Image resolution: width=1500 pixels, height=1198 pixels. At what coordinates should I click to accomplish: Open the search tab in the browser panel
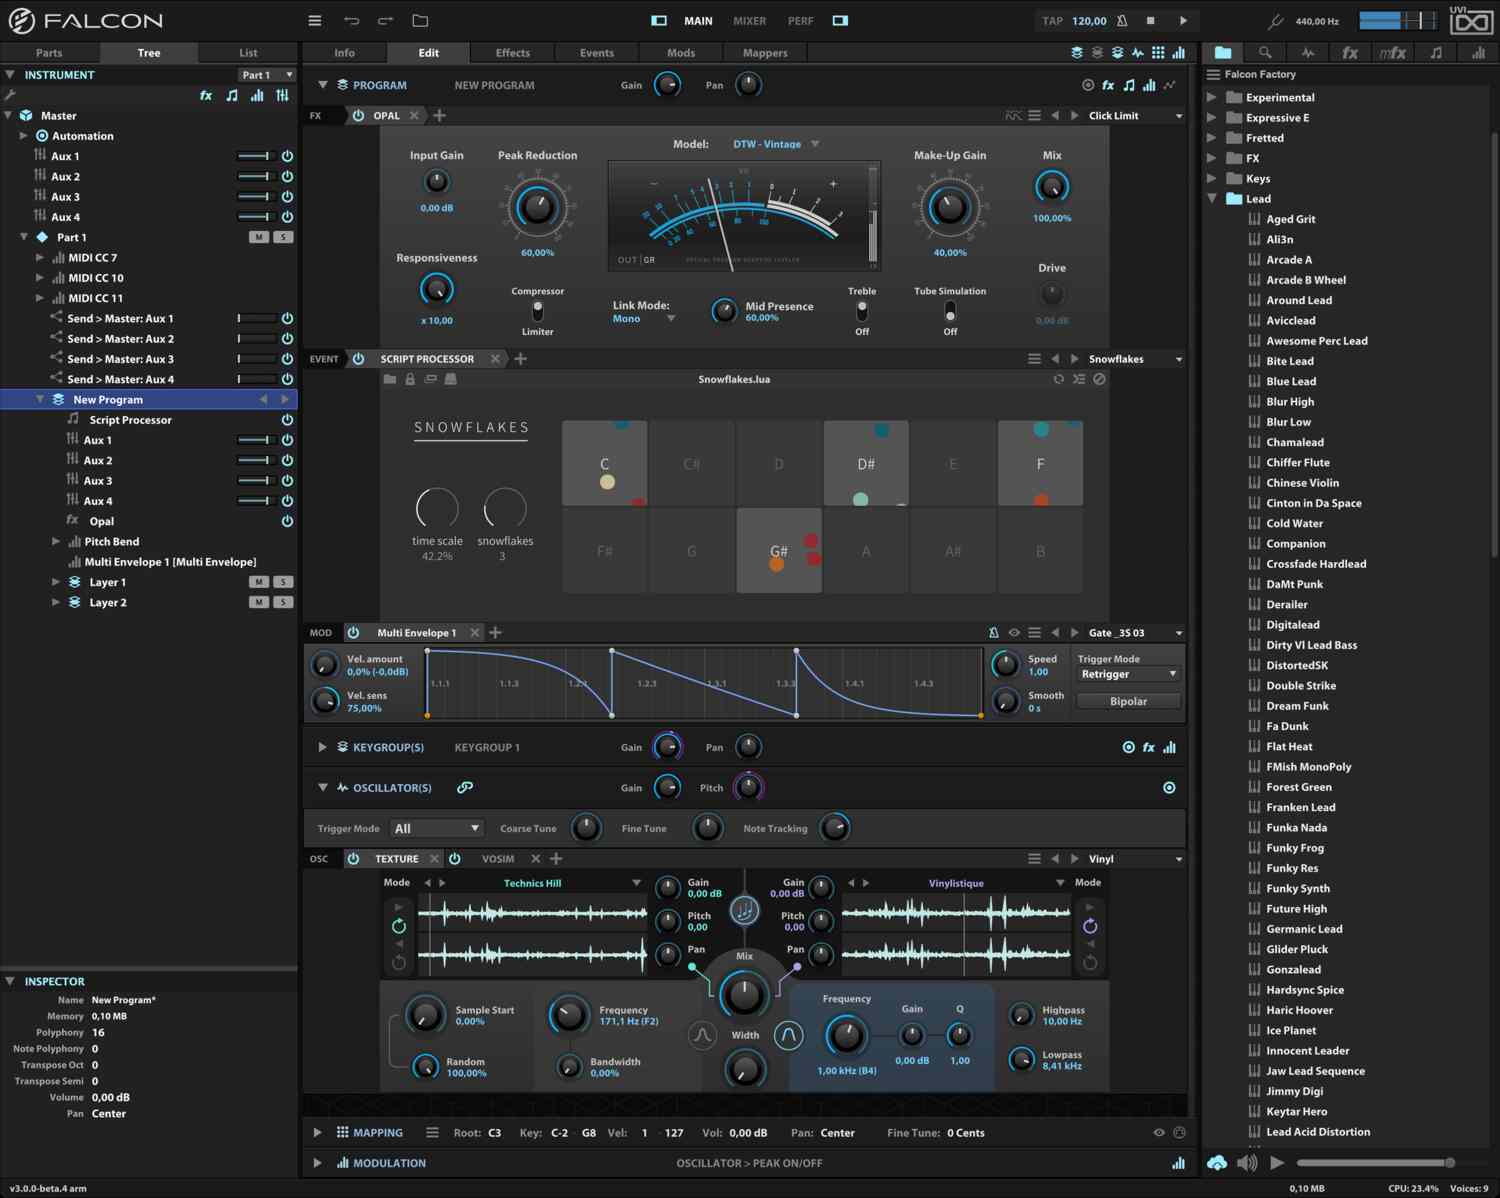1265,53
